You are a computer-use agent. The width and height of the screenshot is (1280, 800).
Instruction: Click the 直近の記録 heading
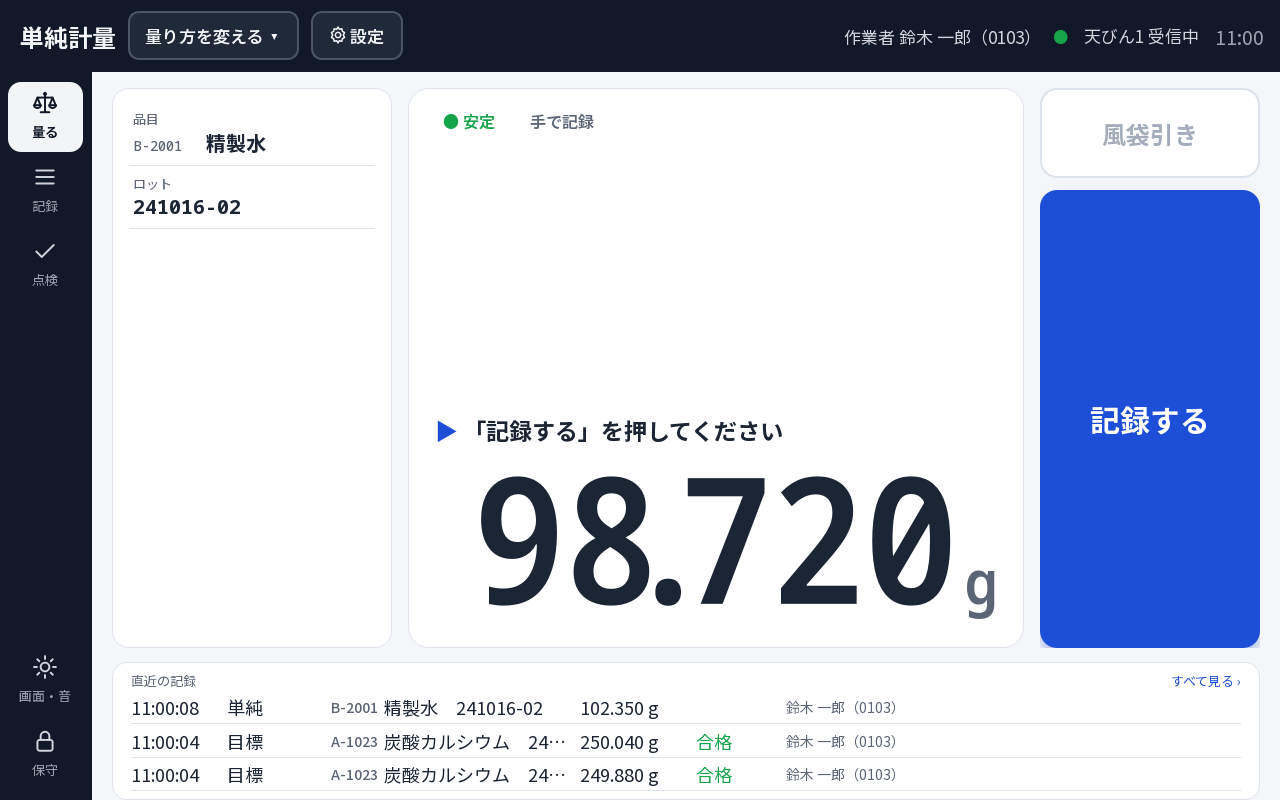coord(164,681)
